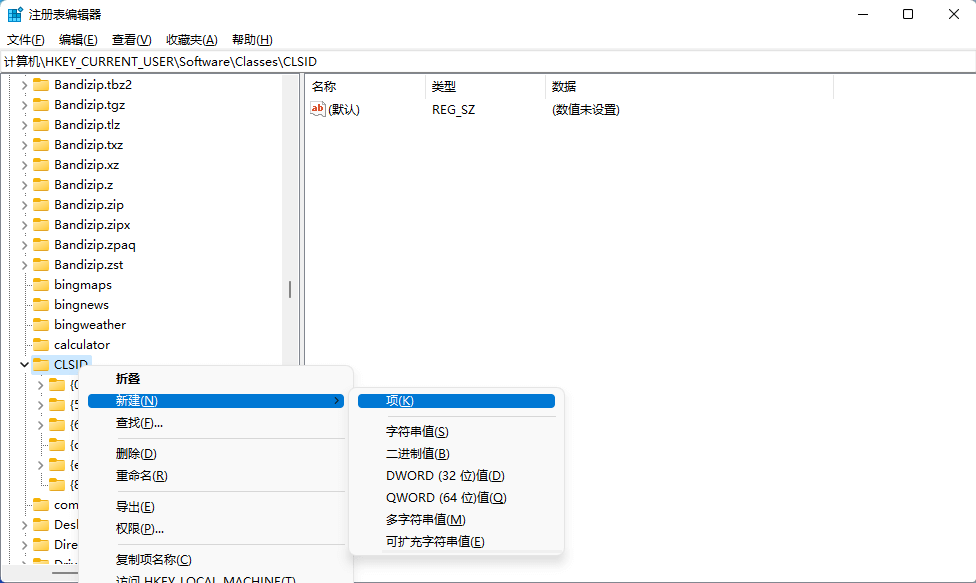Click the bingweather folder icon

pos(41,325)
